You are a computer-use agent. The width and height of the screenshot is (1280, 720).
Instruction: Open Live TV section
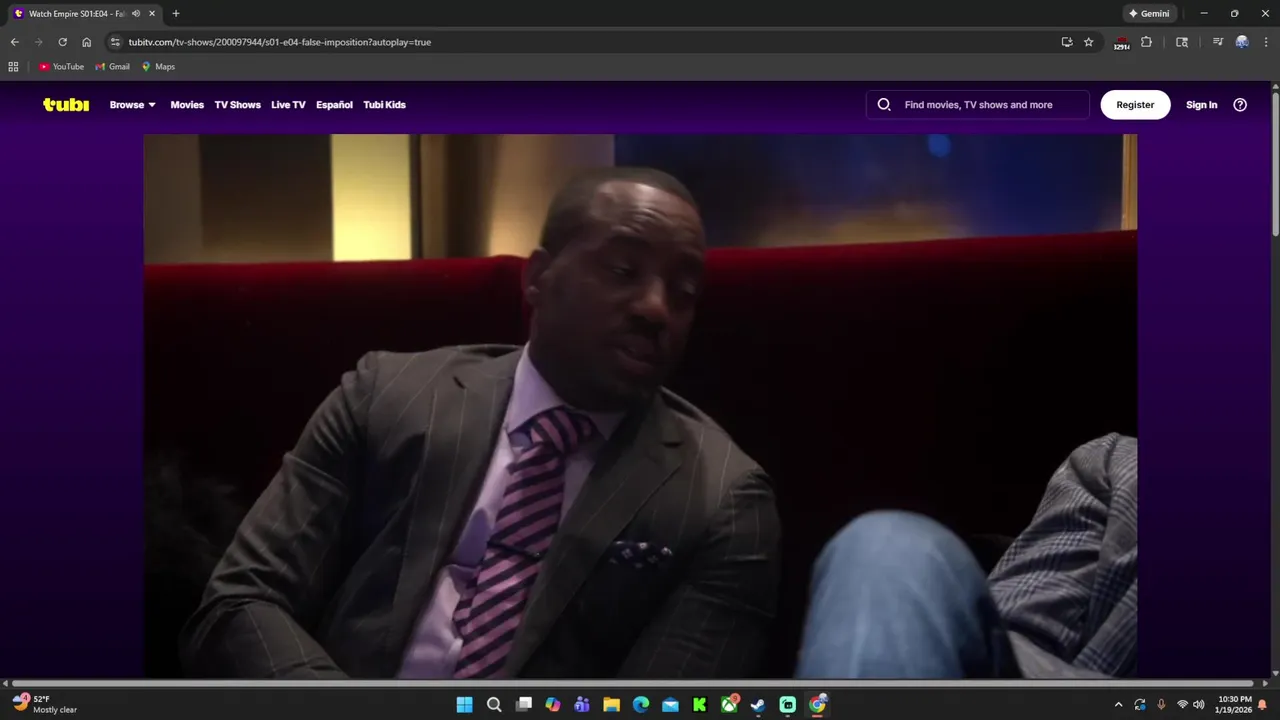tap(288, 104)
